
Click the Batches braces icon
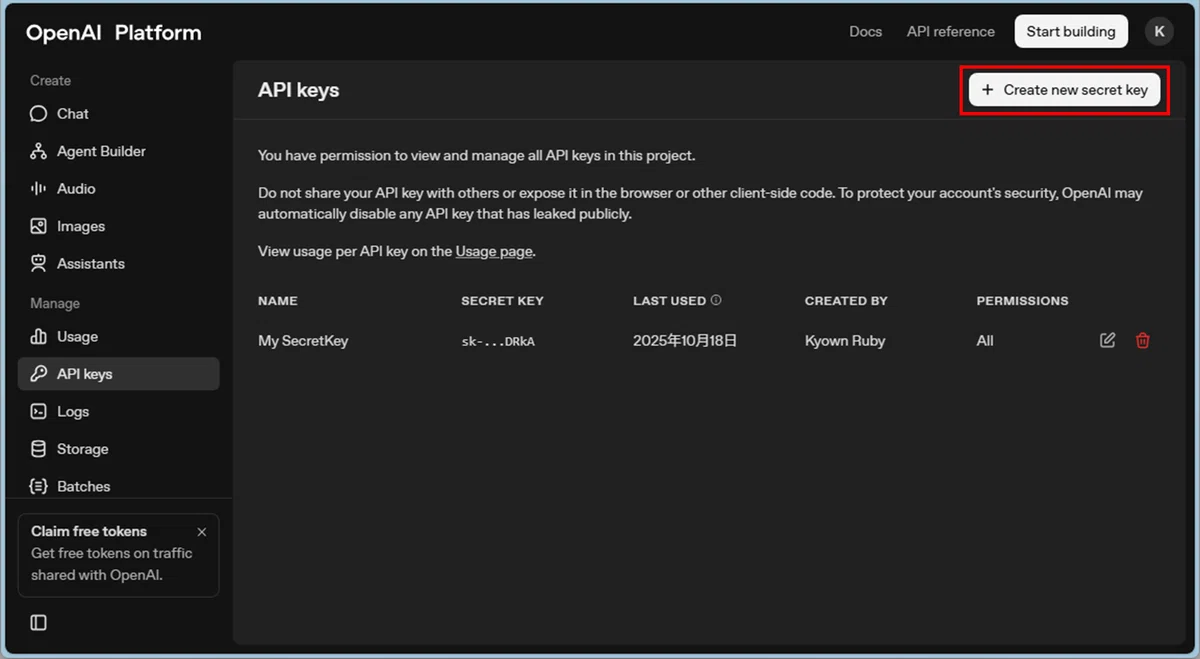click(39, 487)
